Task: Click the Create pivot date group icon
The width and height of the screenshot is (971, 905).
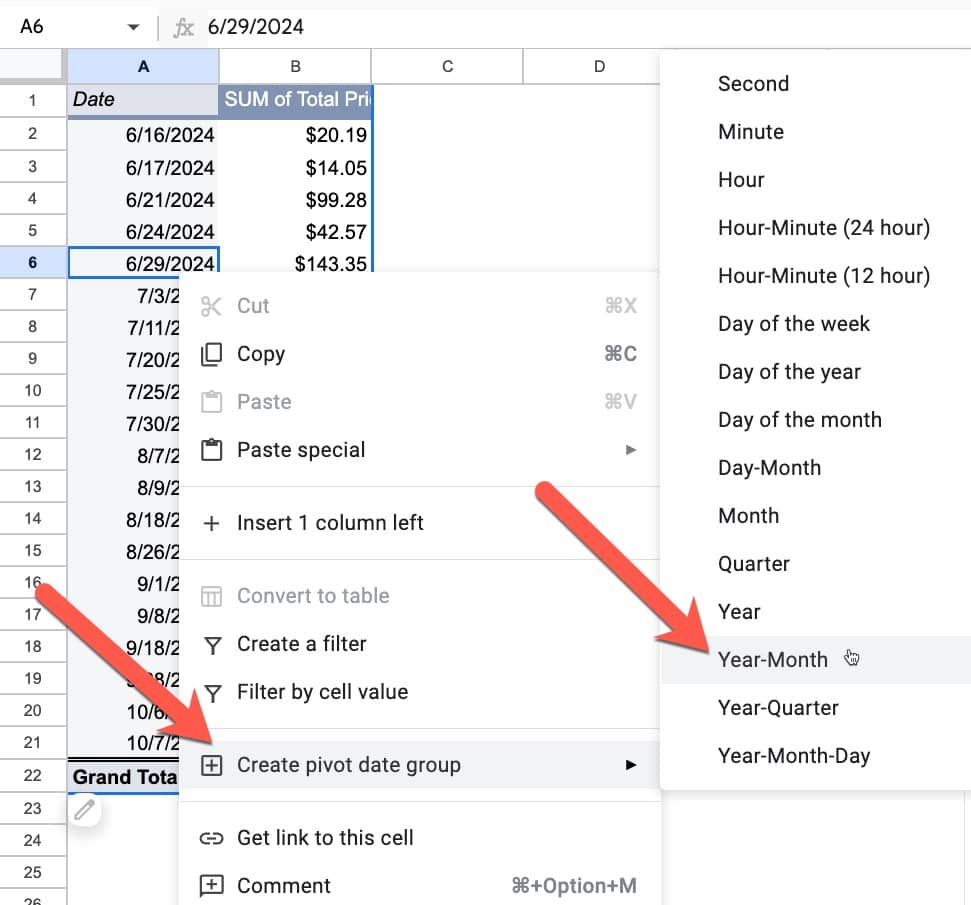Action: click(211, 765)
